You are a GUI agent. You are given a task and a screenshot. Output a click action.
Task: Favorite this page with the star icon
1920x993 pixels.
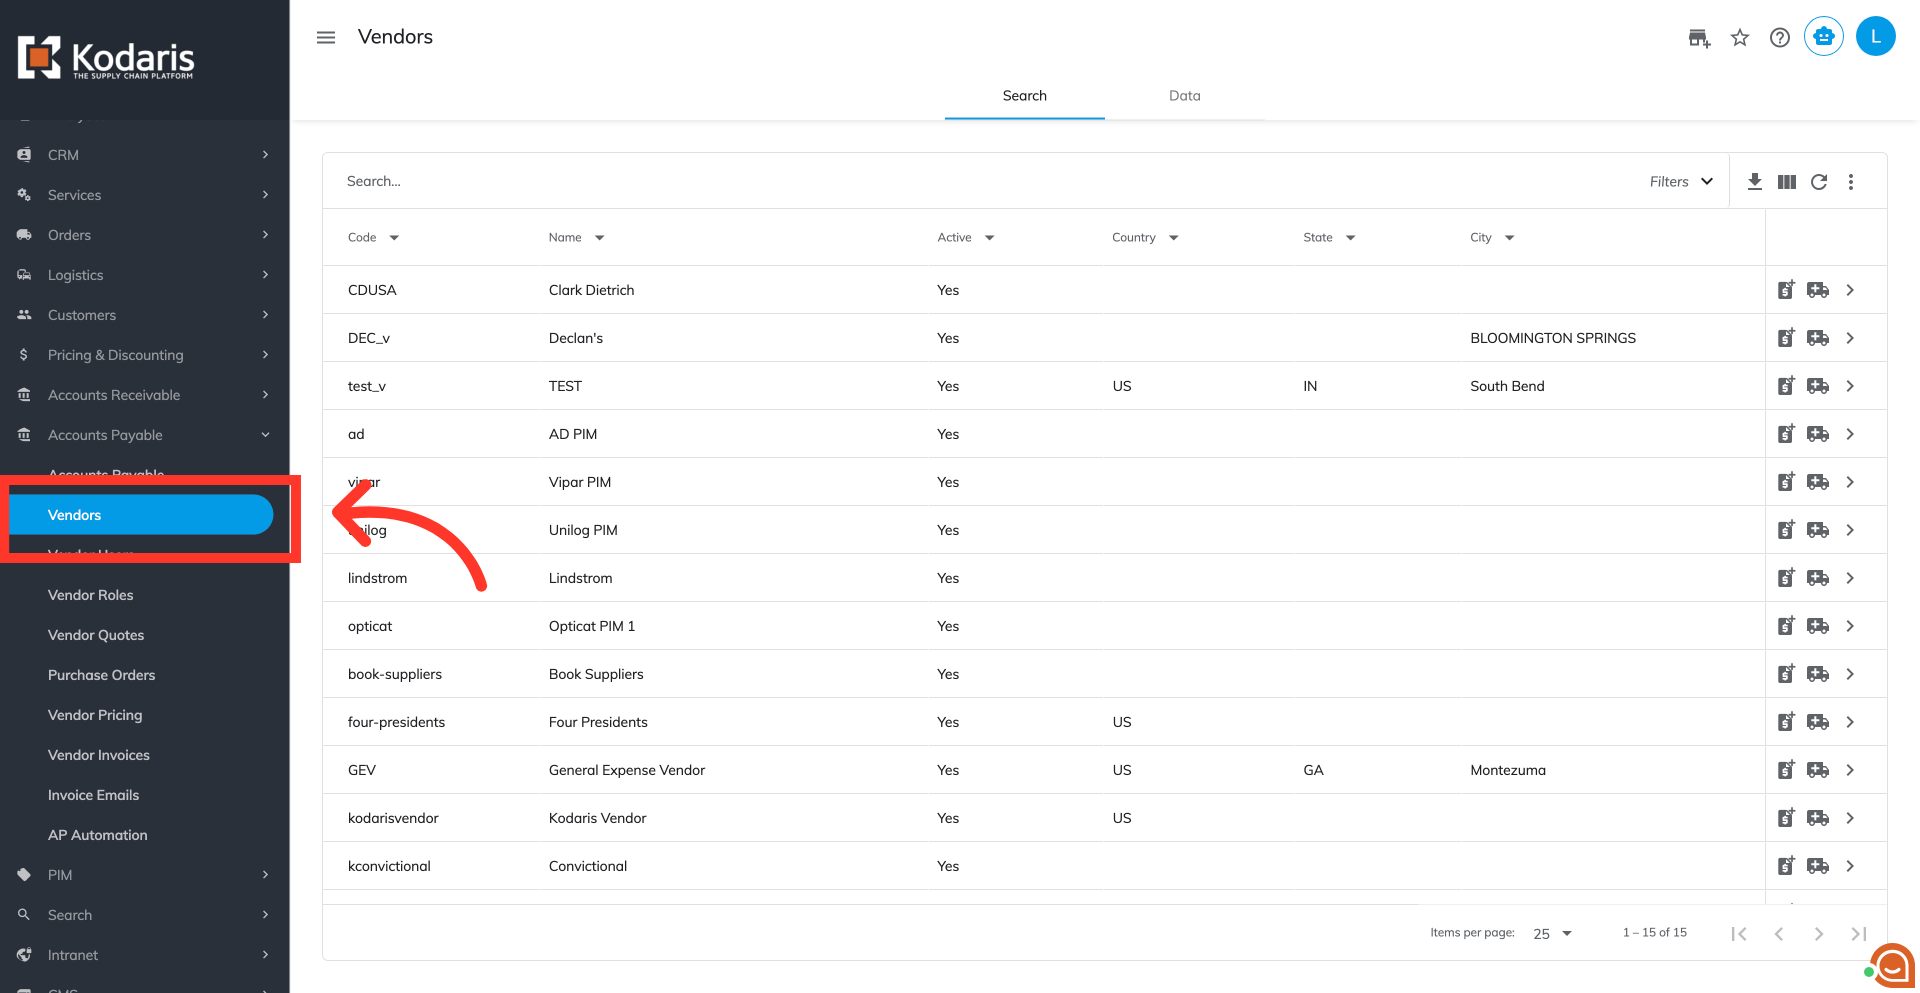click(x=1740, y=38)
